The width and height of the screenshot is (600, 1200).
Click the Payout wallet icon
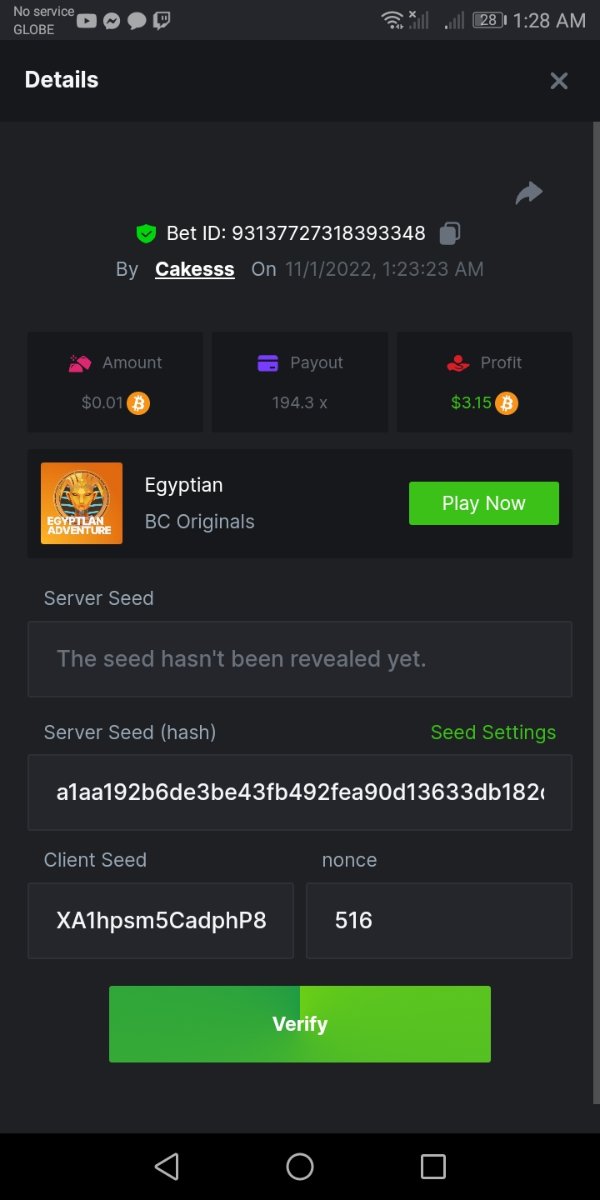pos(268,363)
